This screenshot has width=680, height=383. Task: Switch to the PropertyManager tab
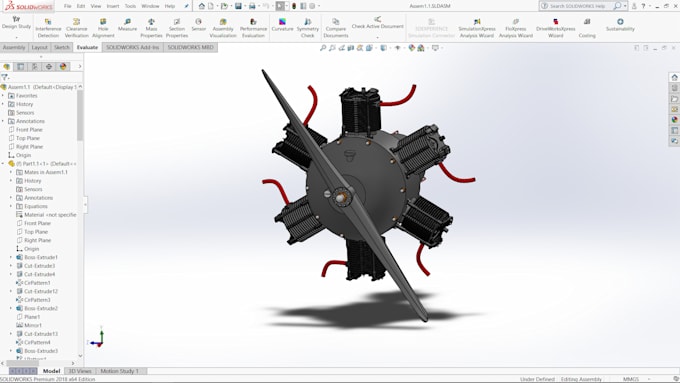click(20, 66)
